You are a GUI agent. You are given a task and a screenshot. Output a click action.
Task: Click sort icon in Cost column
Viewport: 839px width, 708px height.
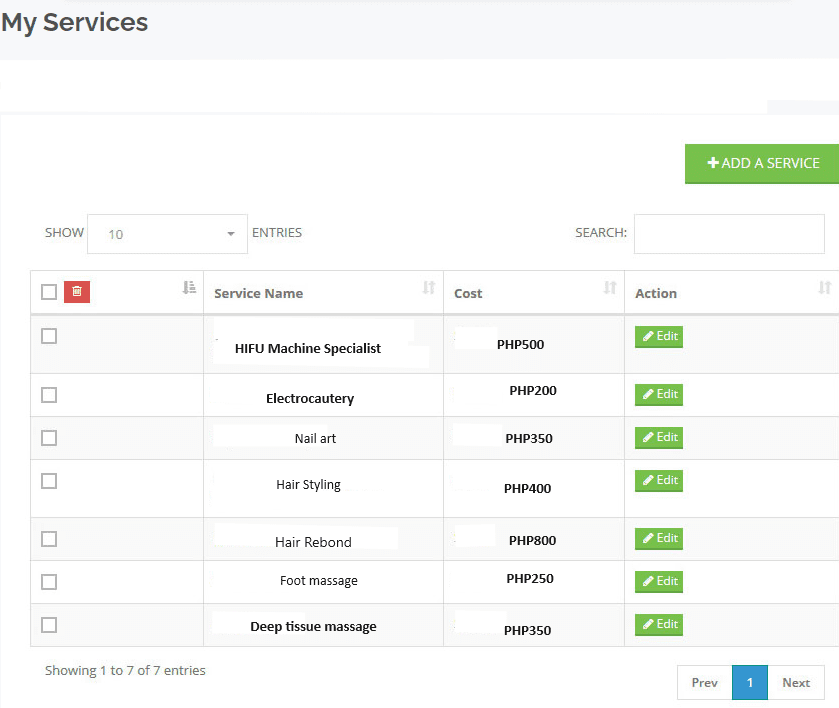coord(610,288)
